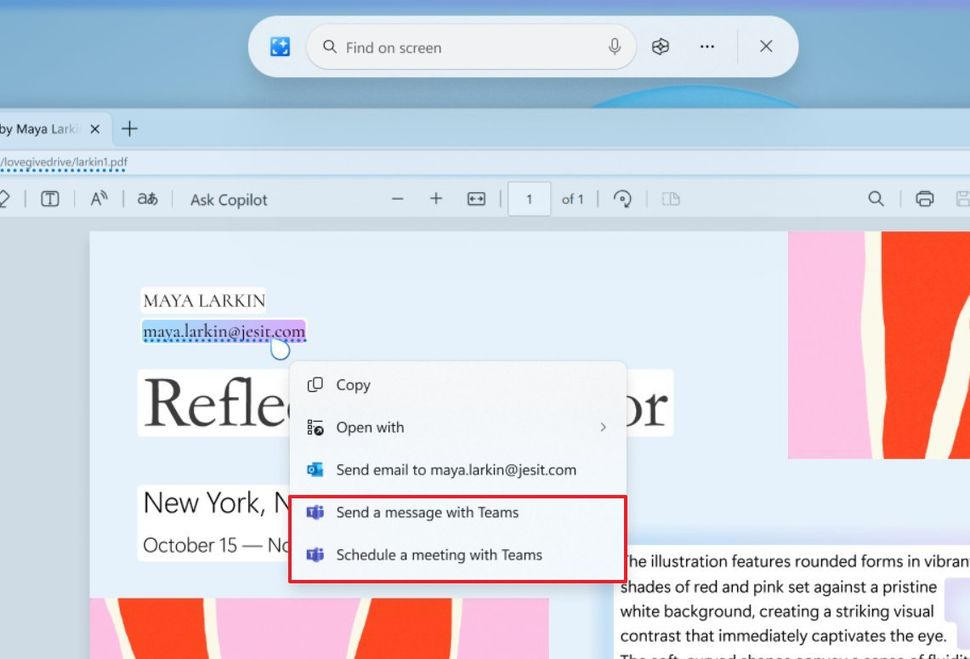Zoom in the PDF with plus button
The width and height of the screenshot is (970, 659).
436,199
